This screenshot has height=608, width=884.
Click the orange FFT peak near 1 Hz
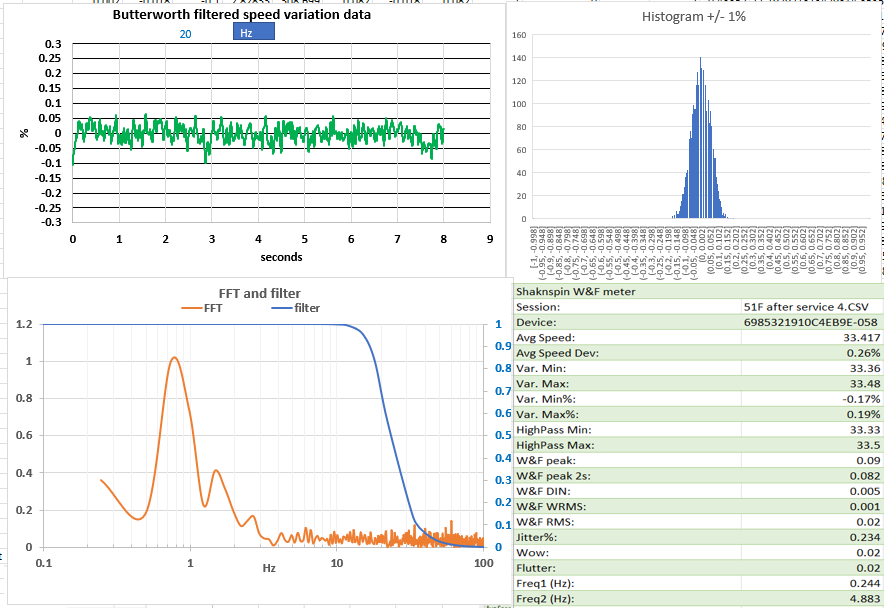(x=174, y=358)
